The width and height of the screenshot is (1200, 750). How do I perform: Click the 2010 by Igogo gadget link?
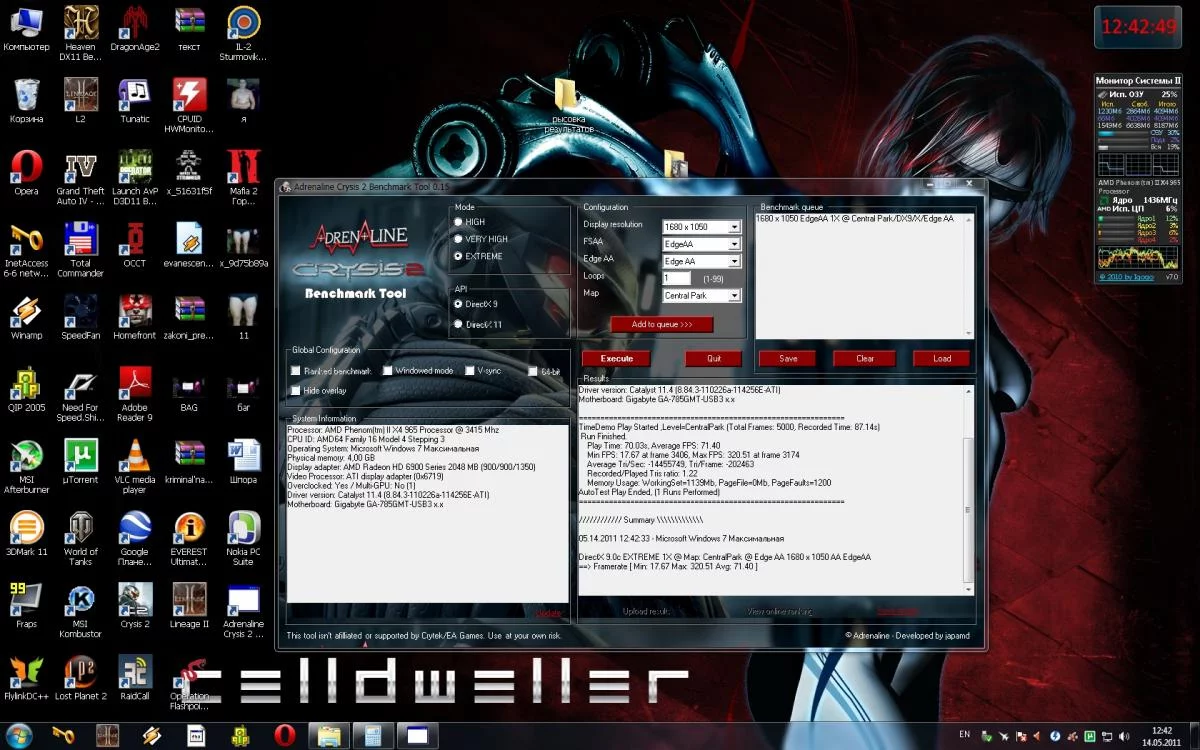click(1126, 276)
